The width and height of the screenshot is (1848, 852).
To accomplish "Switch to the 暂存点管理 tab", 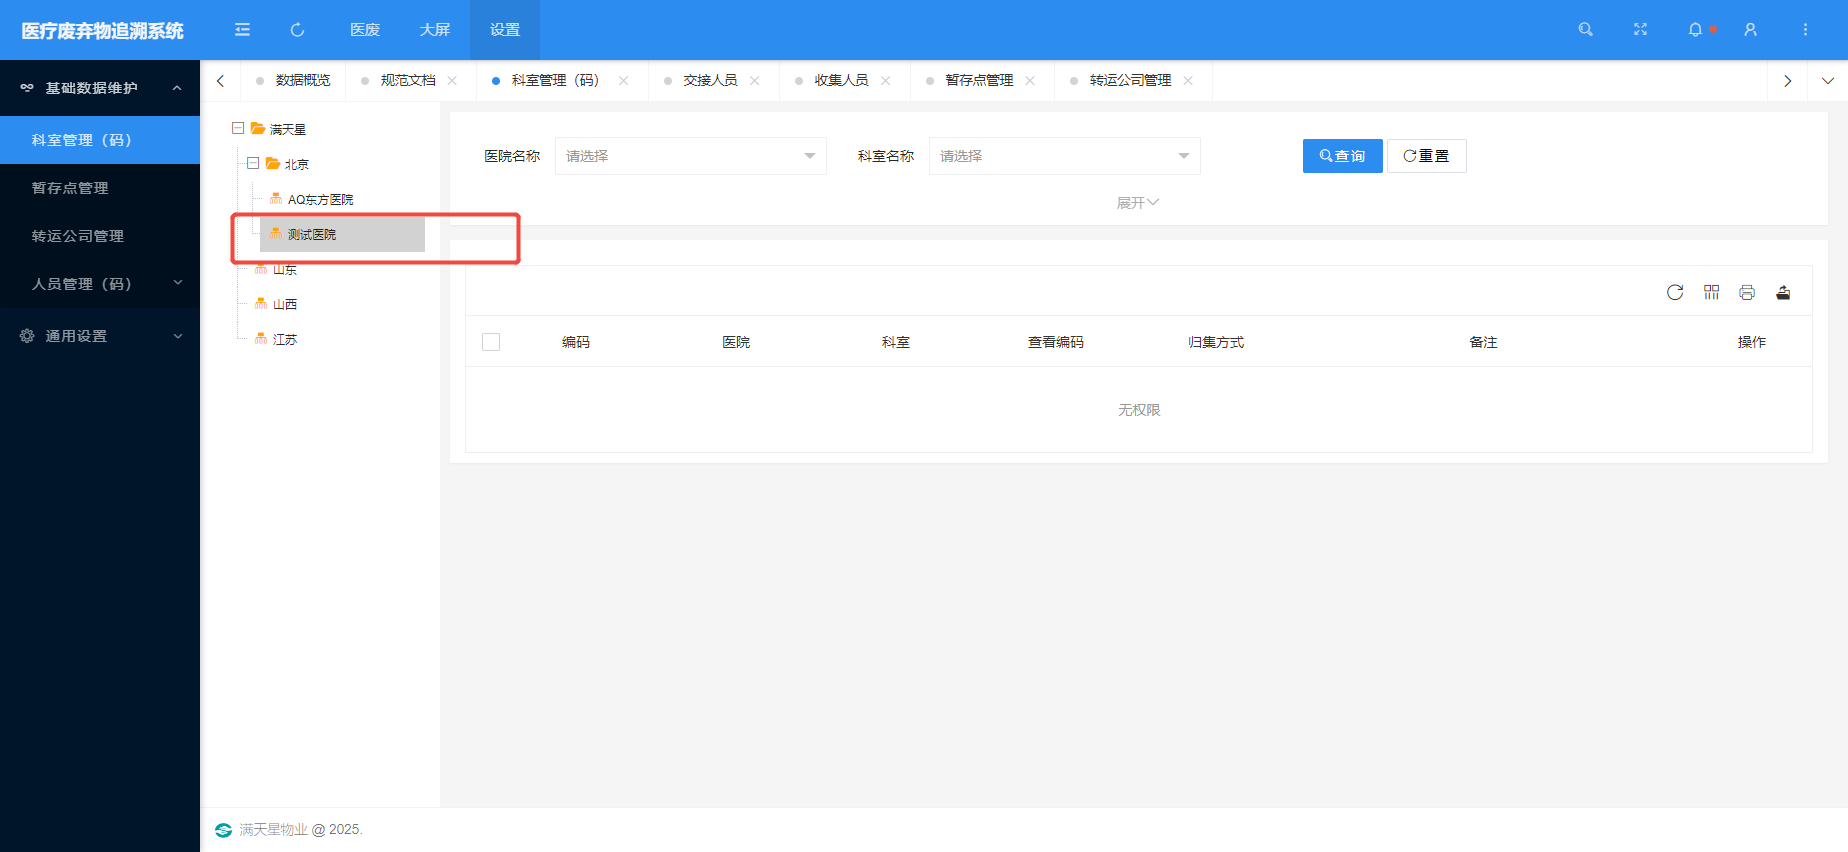I will tap(979, 80).
